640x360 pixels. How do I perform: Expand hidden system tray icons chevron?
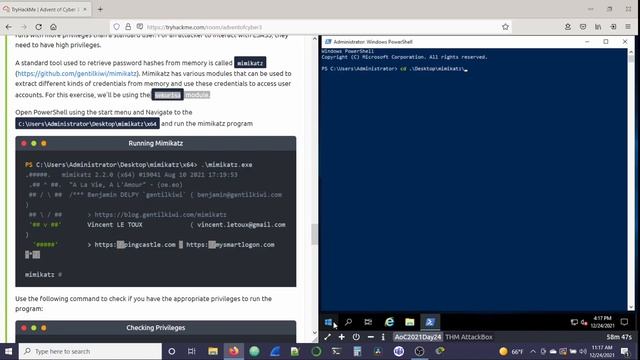point(533,351)
